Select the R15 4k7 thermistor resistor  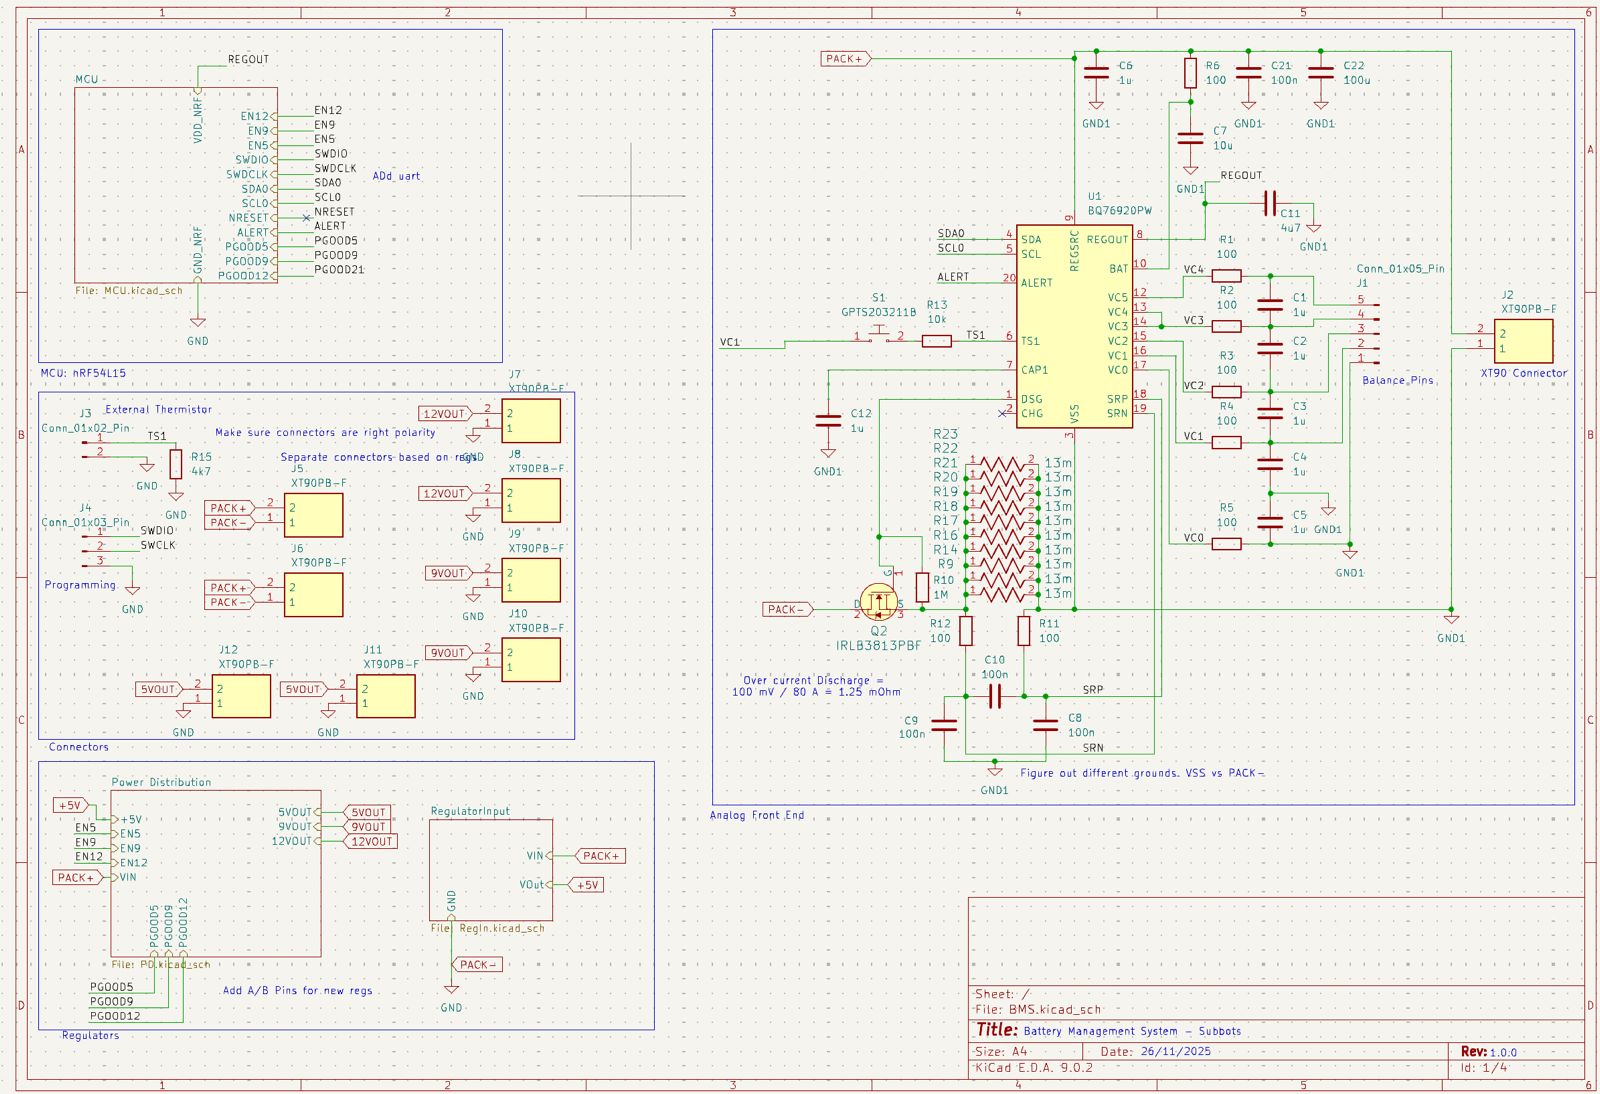click(x=176, y=464)
